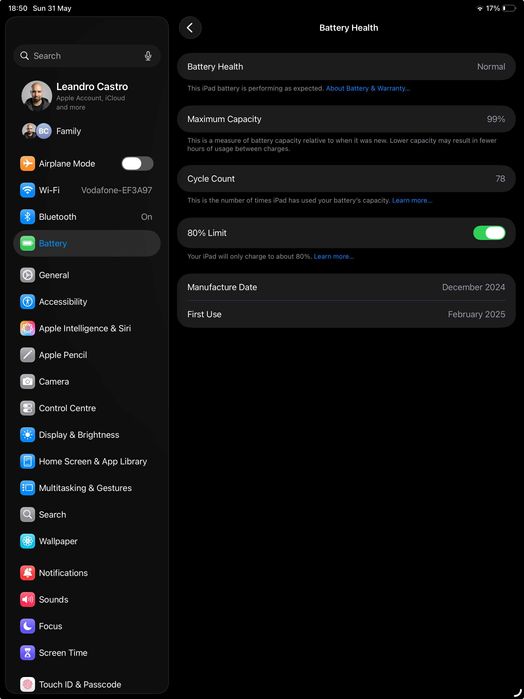
Task: Tap the Sun 31 May date
Action: click(52, 8)
